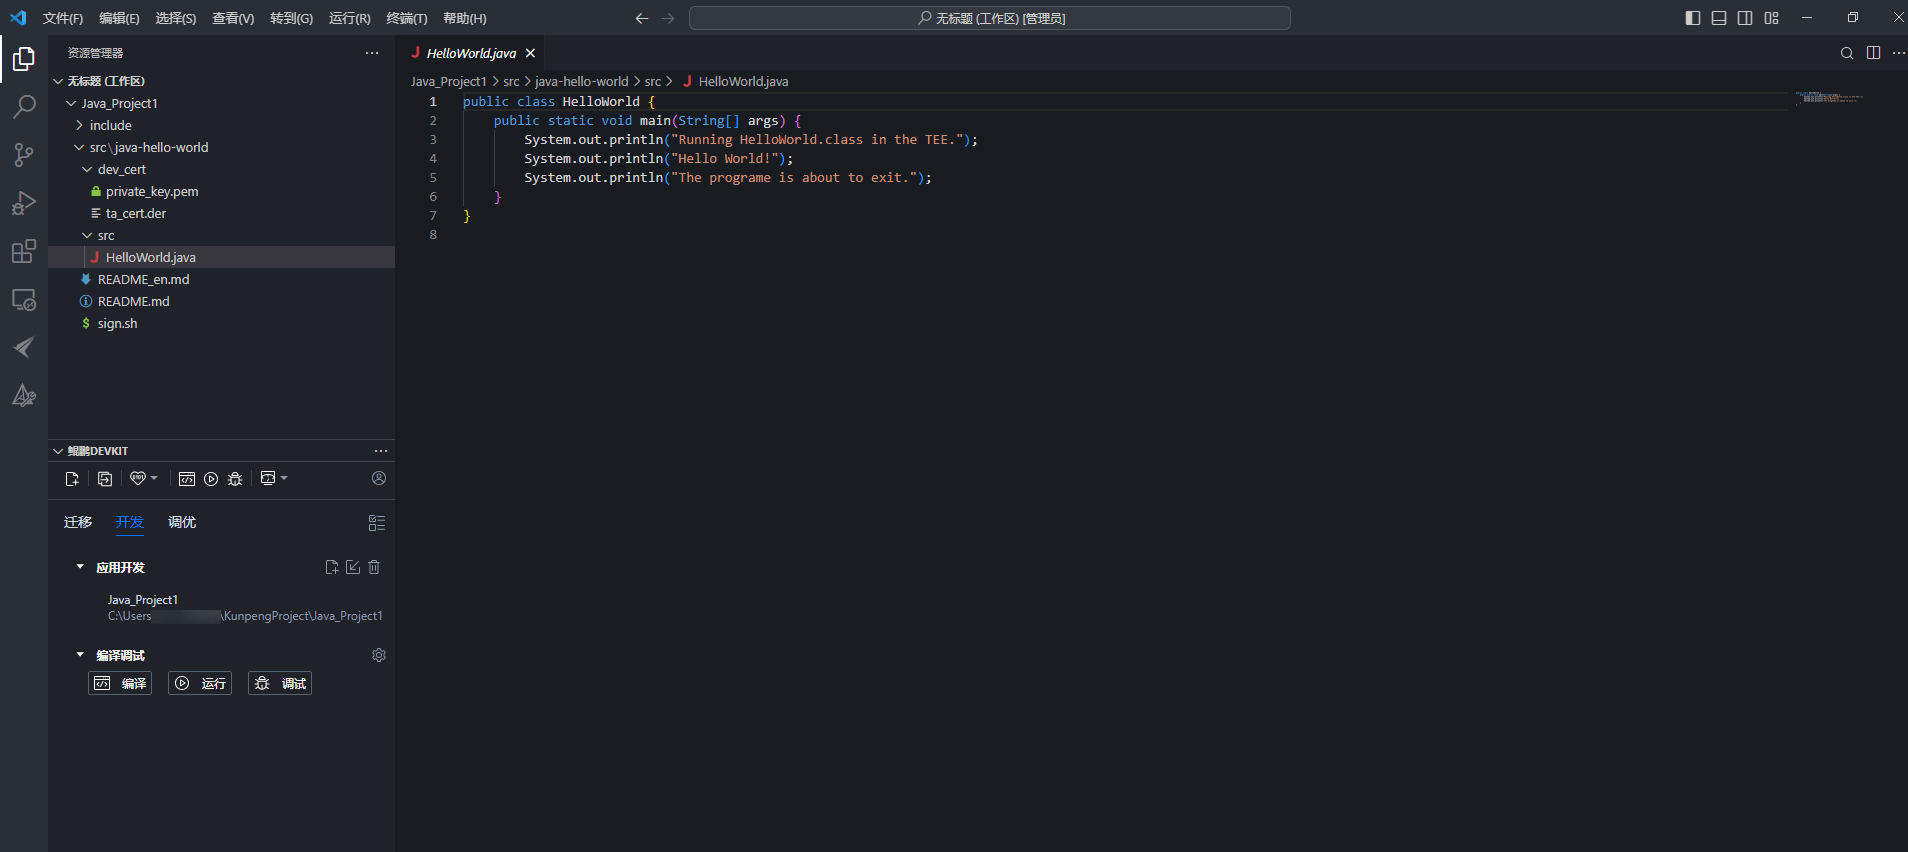1908x852 pixels.
Task: Open dropdown arrow next to heart icon
Action: [154, 478]
